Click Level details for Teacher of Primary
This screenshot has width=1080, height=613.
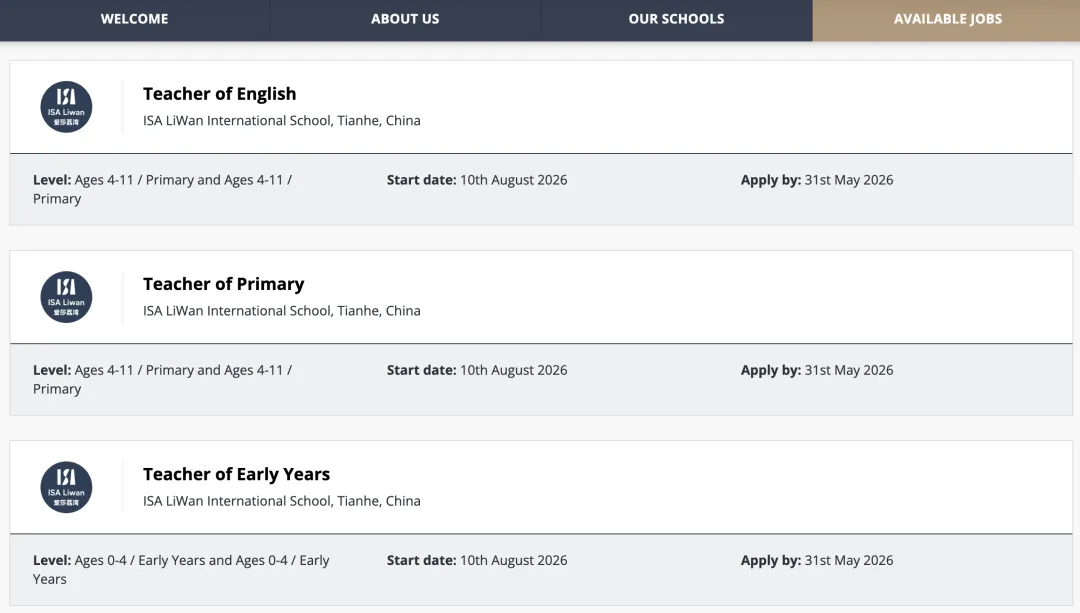[162, 379]
